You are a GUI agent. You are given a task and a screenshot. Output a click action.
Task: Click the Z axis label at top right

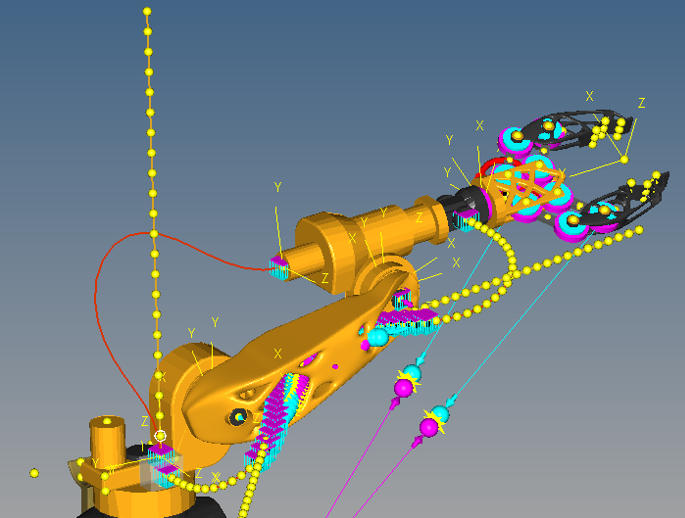tap(641, 103)
